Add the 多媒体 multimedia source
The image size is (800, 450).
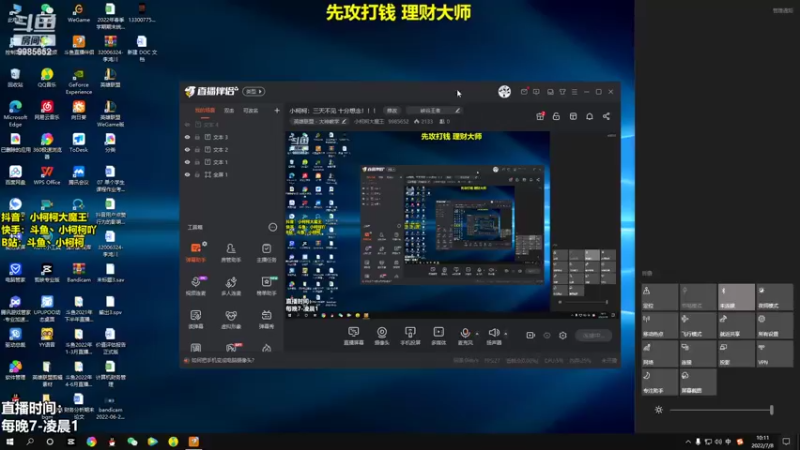click(438, 336)
